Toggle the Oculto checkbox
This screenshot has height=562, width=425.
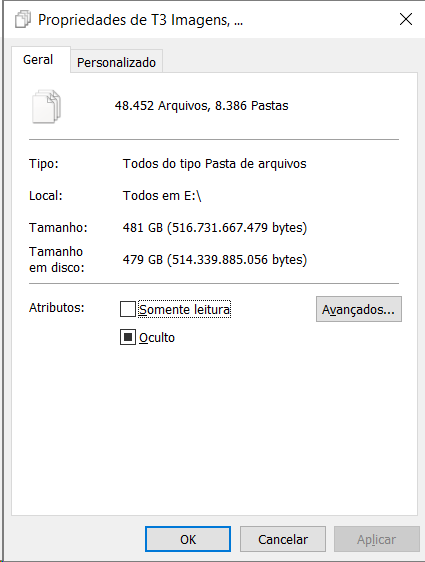pos(128,337)
